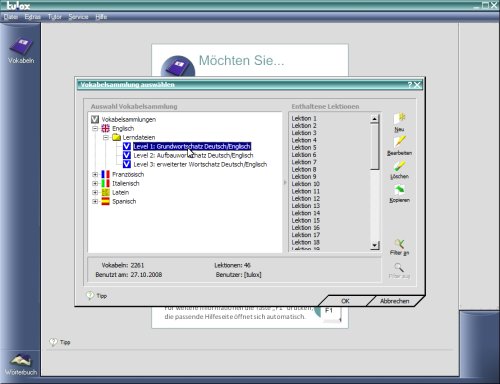Open the Vokabeln module in sidebar
The width and height of the screenshot is (500, 384).
click(x=21, y=51)
